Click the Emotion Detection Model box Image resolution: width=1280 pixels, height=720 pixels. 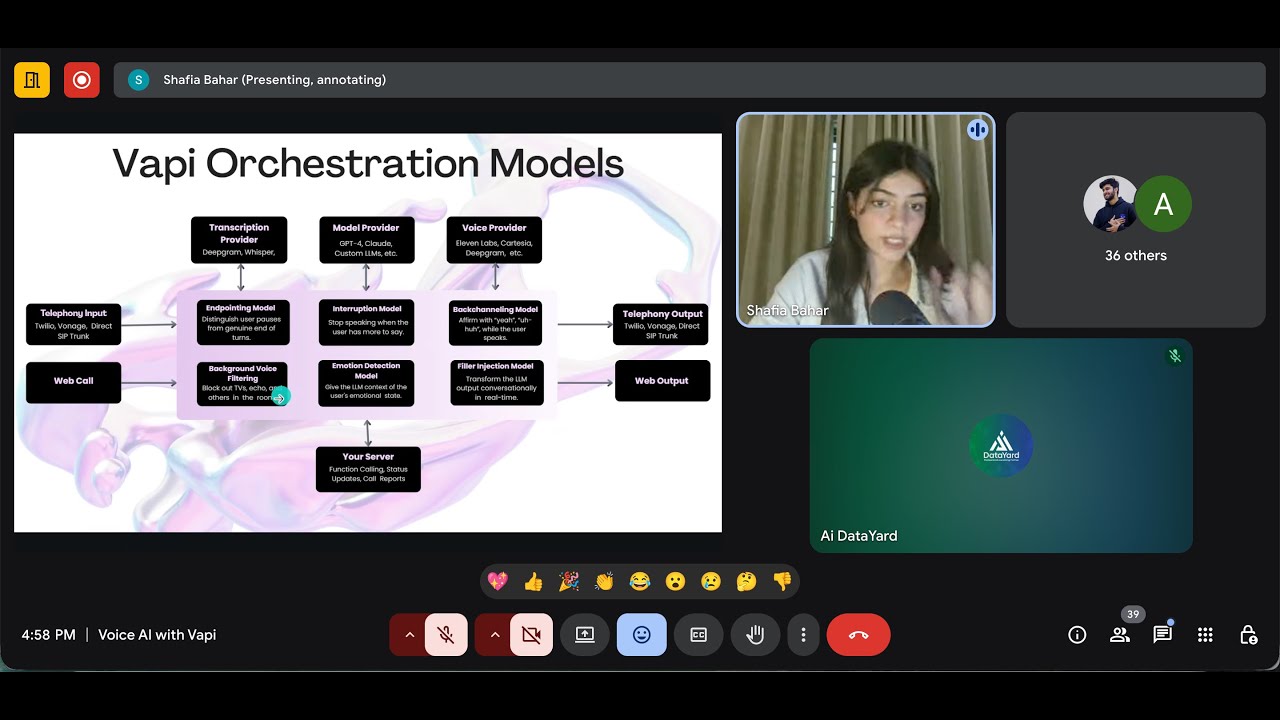coord(366,383)
